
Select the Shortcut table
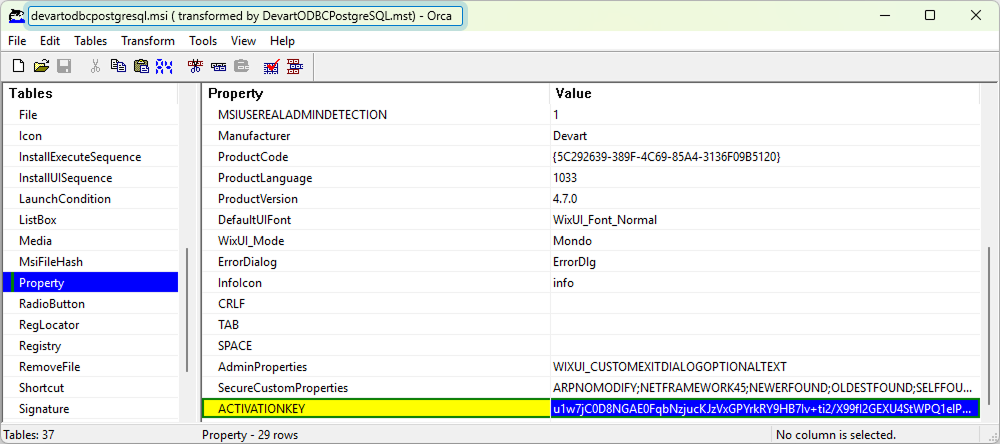[x=91, y=388]
